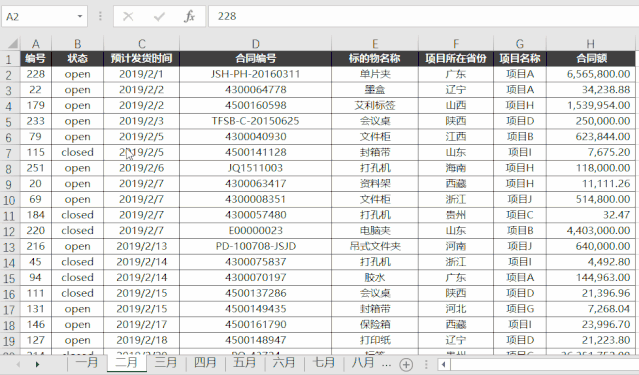Screen dimensions: 639x375
Task: Select the 吊式文件夹 cell
Action: (375, 246)
